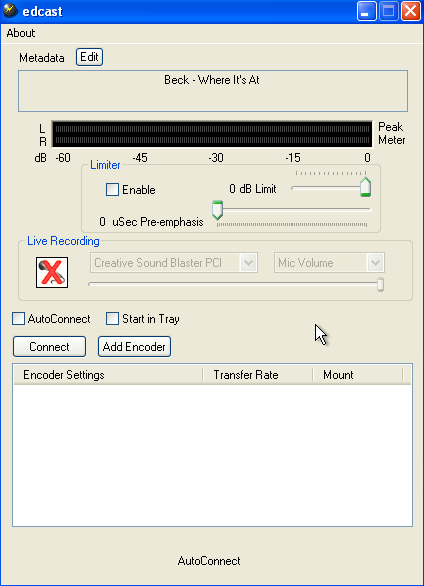Viewport: 424px width, 586px height.
Task: Click the crossed-out microphone live recording icon
Action: [x=52, y=272]
